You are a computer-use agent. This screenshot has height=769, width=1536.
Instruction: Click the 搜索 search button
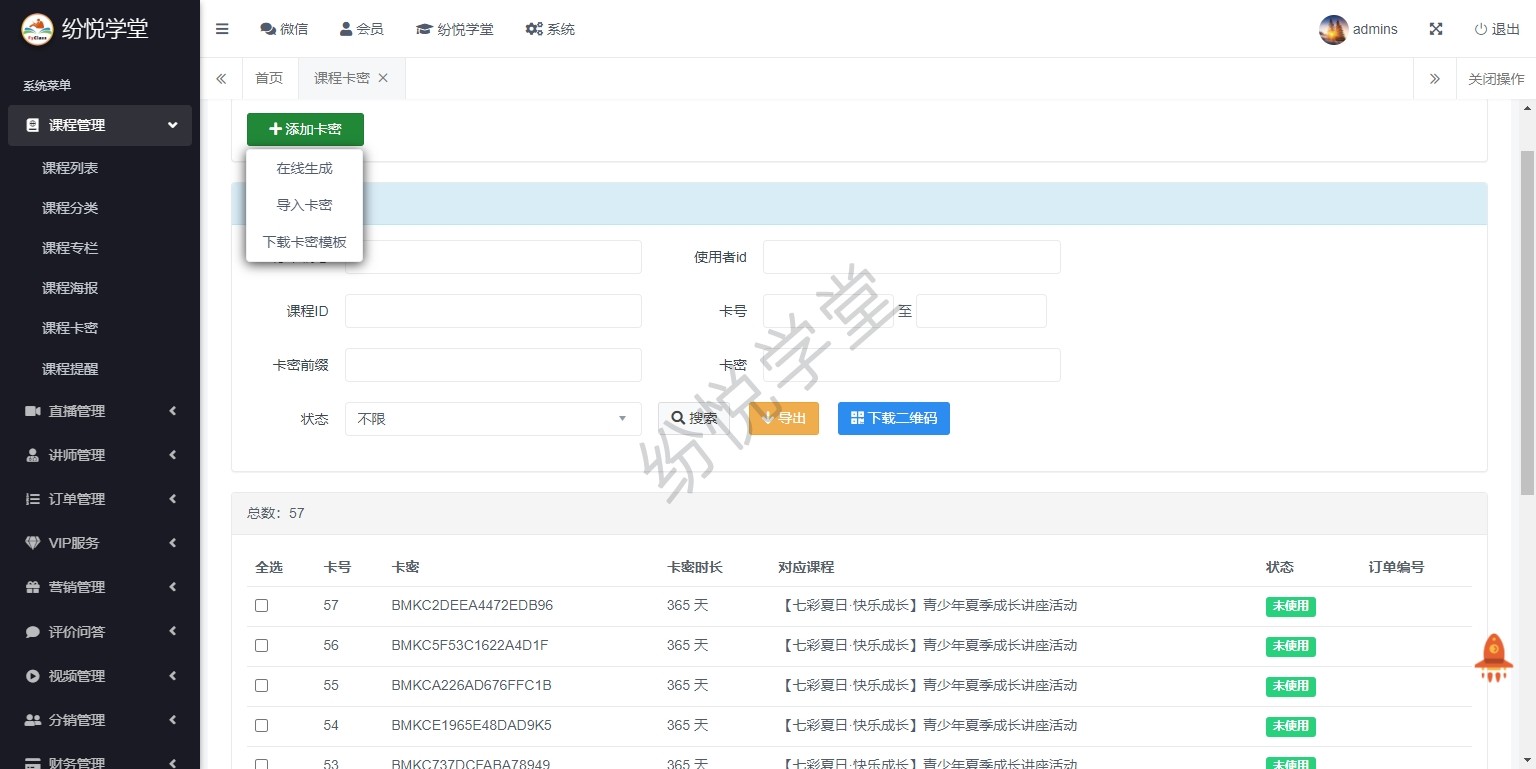694,418
